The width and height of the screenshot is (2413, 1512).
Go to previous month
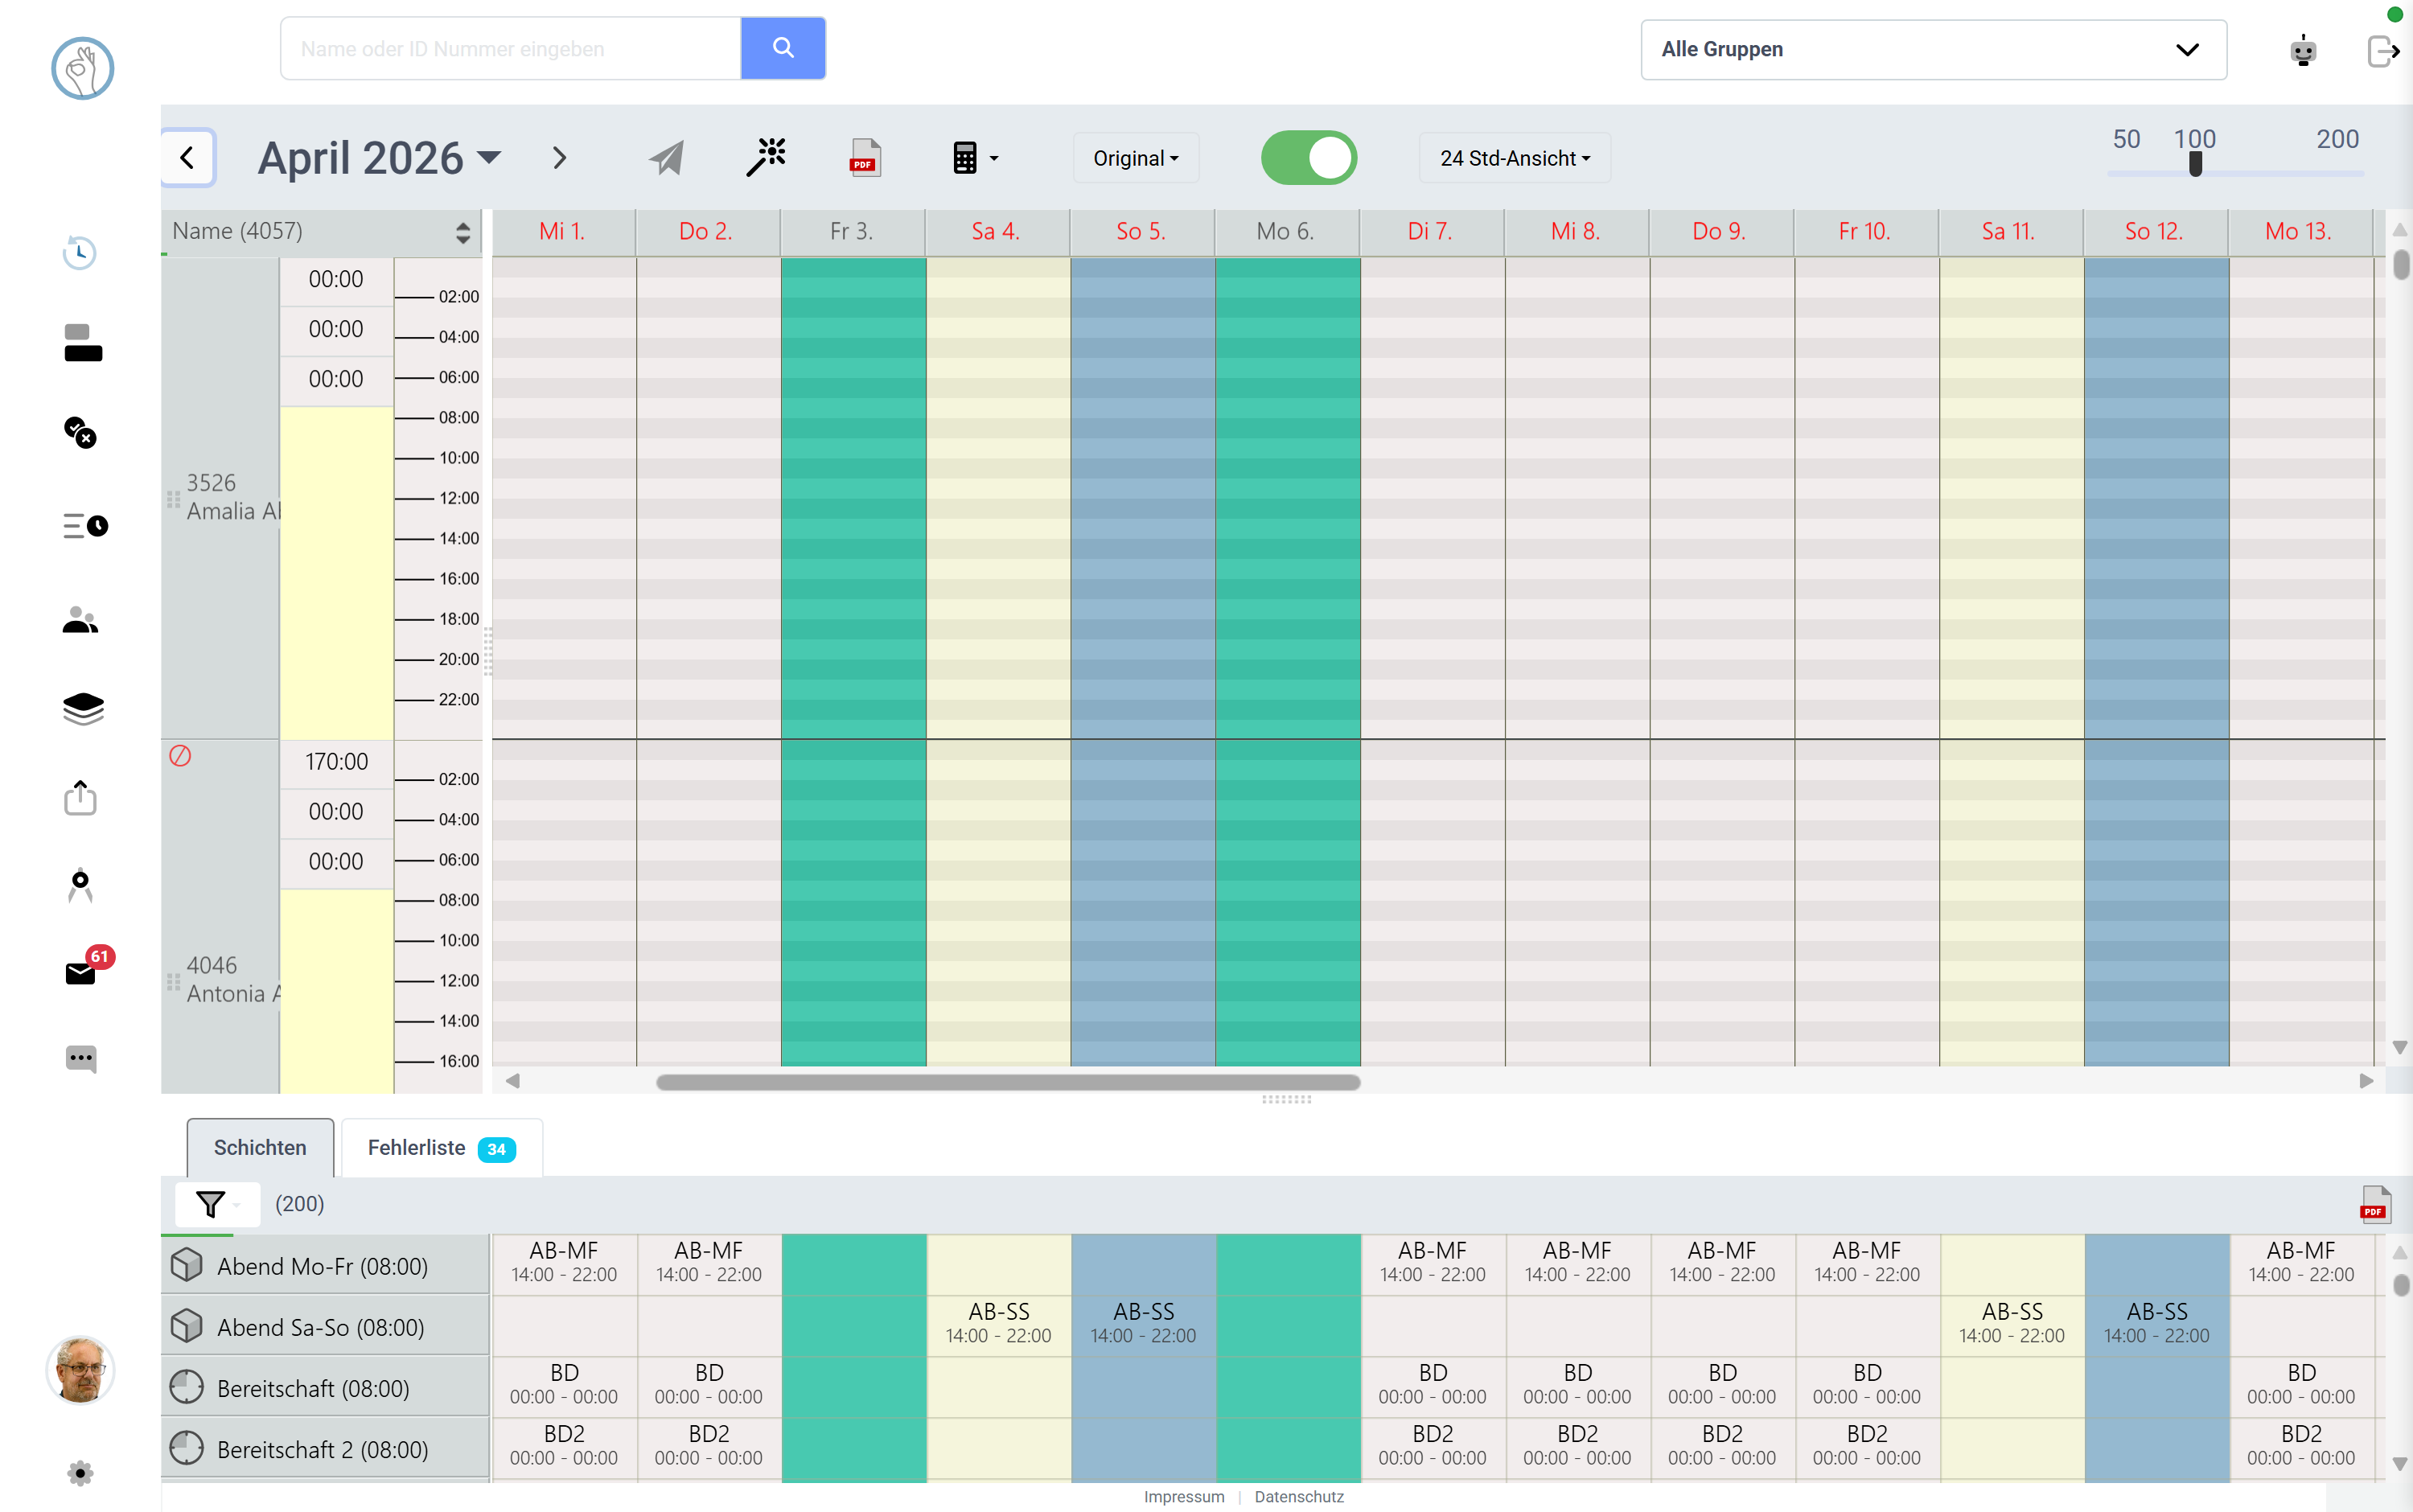pyautogui.click(x=187, y=158)
